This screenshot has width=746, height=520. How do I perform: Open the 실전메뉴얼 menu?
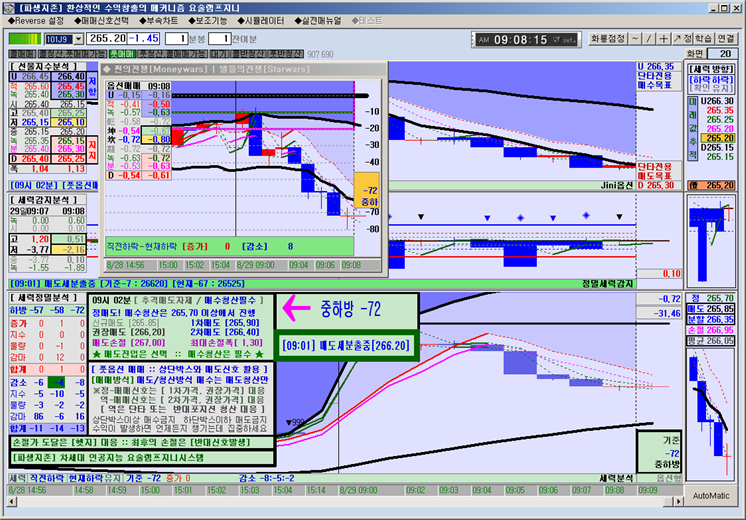coord(318,21)
